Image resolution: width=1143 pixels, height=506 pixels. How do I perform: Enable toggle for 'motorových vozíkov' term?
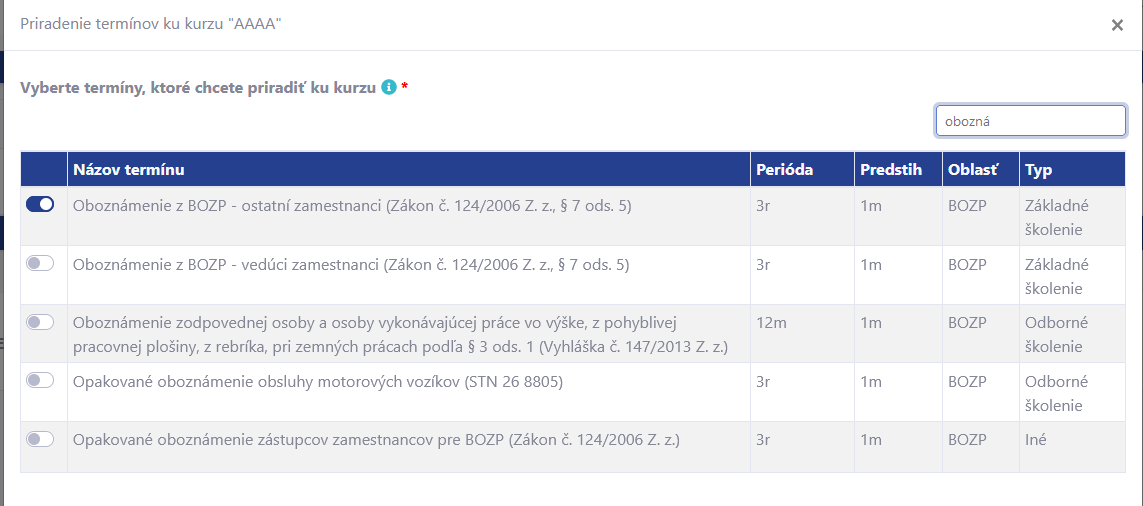point(40,380)
